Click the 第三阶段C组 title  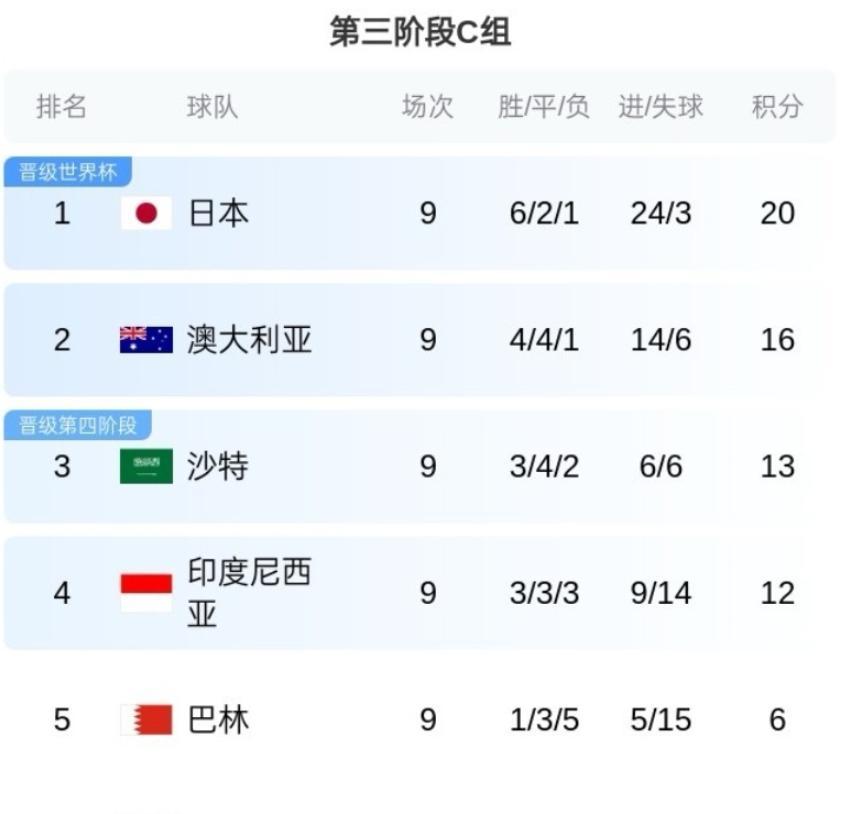[x=420, y=32]
